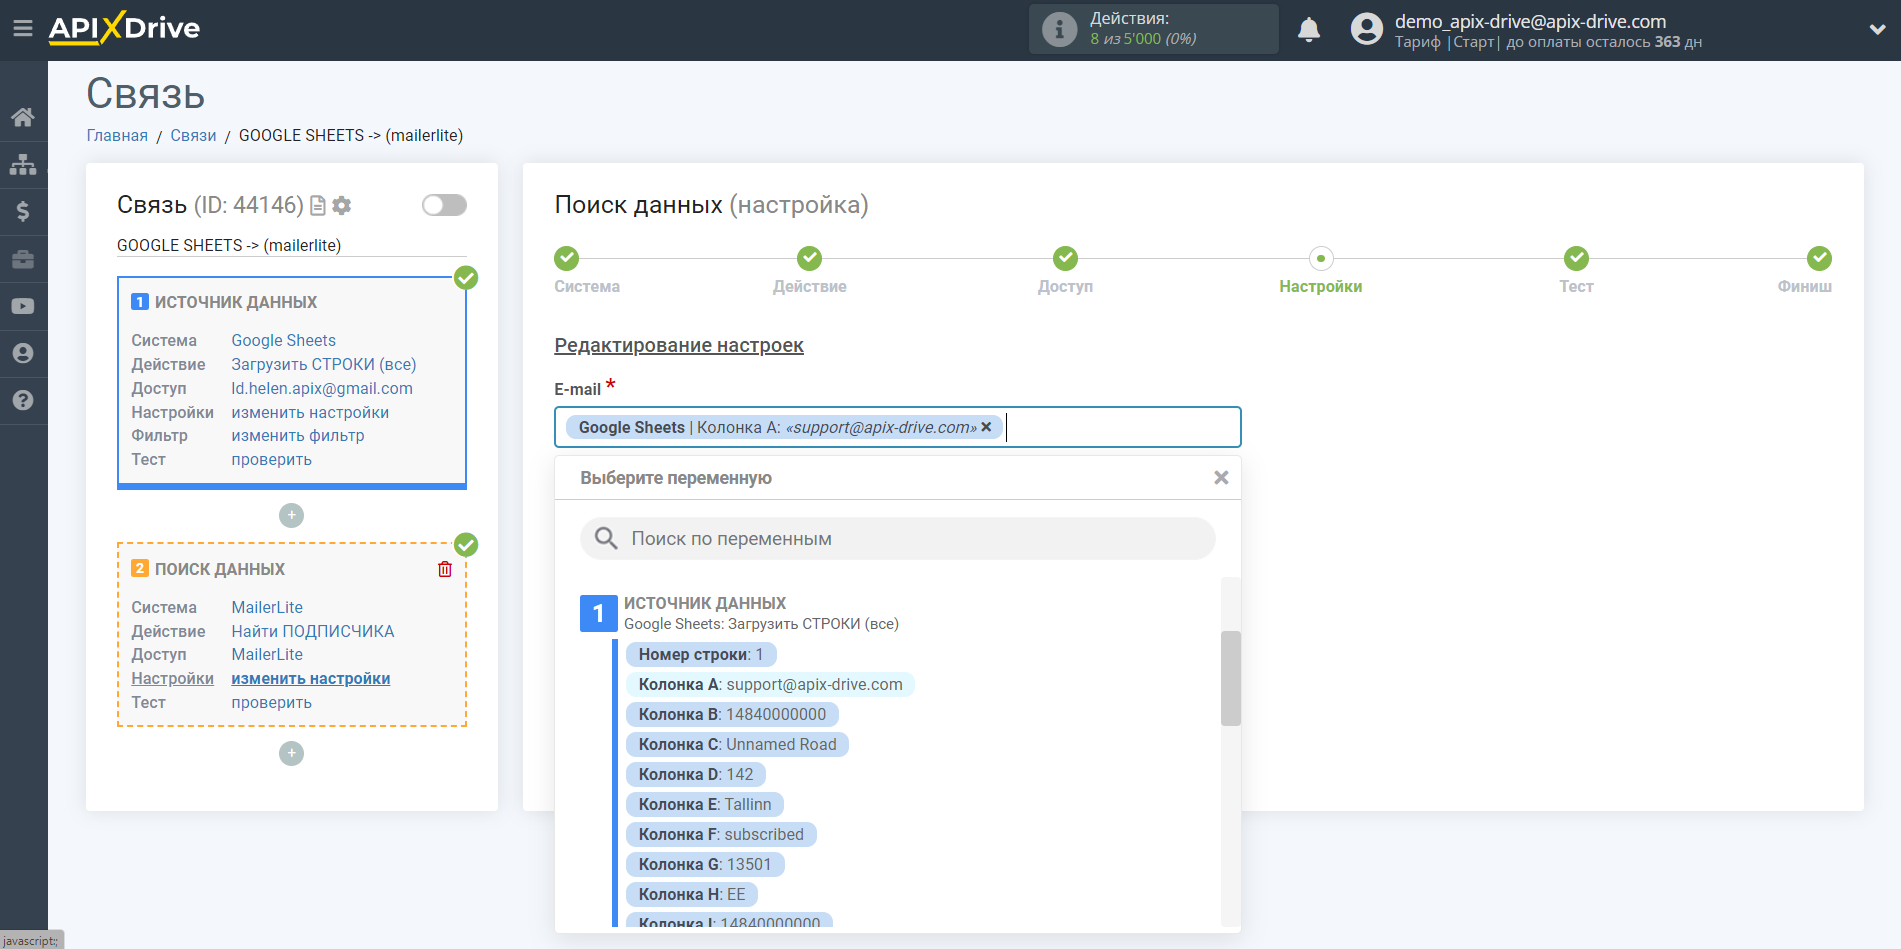Click проверить in data search block
This screenshot has height=949, width=1901.
(272, 702)
